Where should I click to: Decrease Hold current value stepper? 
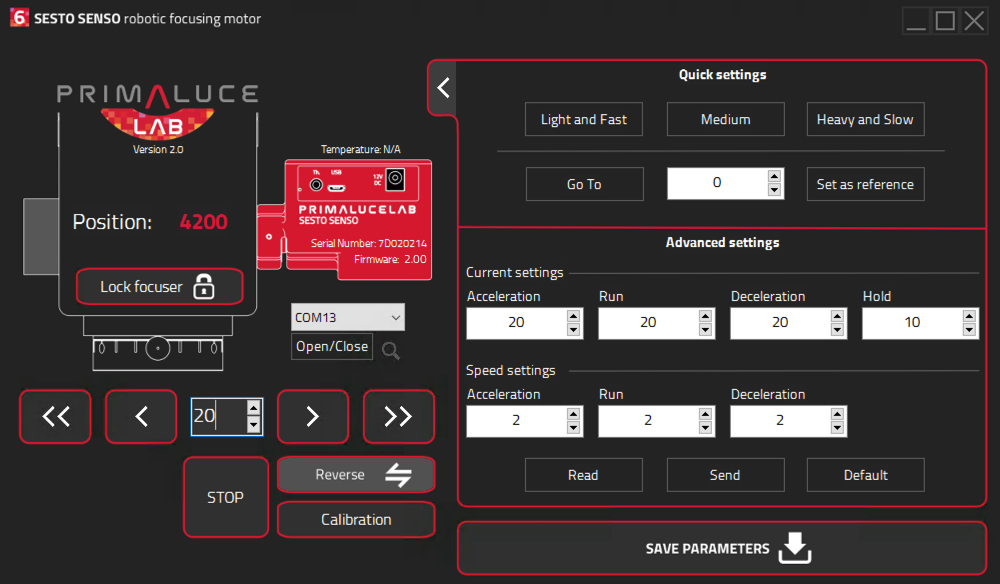(x=969, y=330)
